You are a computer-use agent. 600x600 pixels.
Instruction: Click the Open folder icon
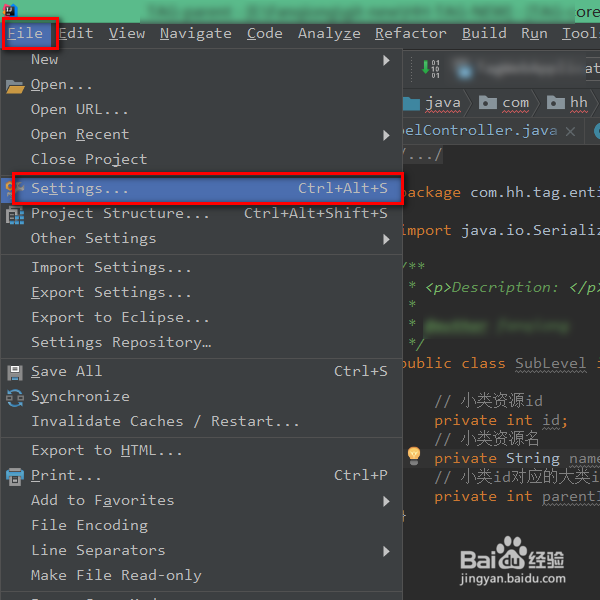point(15,86)
